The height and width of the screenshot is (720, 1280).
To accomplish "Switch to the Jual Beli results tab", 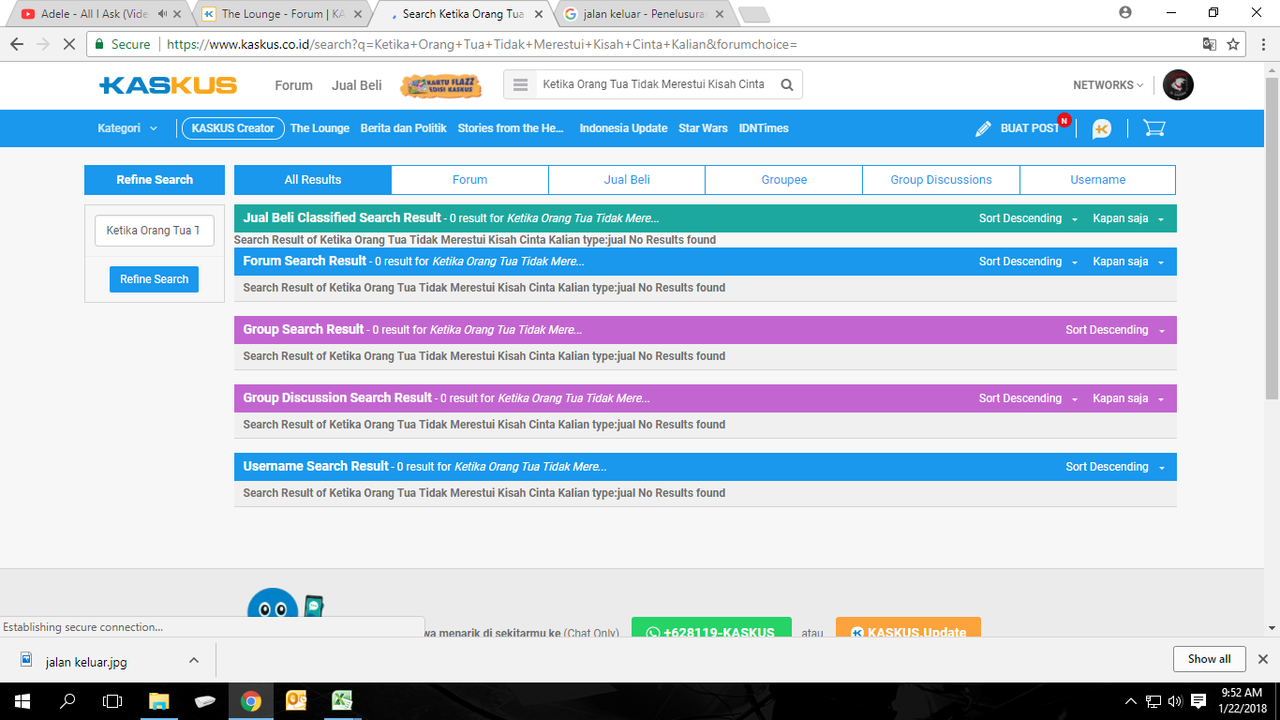I will (x=627, y=180).
